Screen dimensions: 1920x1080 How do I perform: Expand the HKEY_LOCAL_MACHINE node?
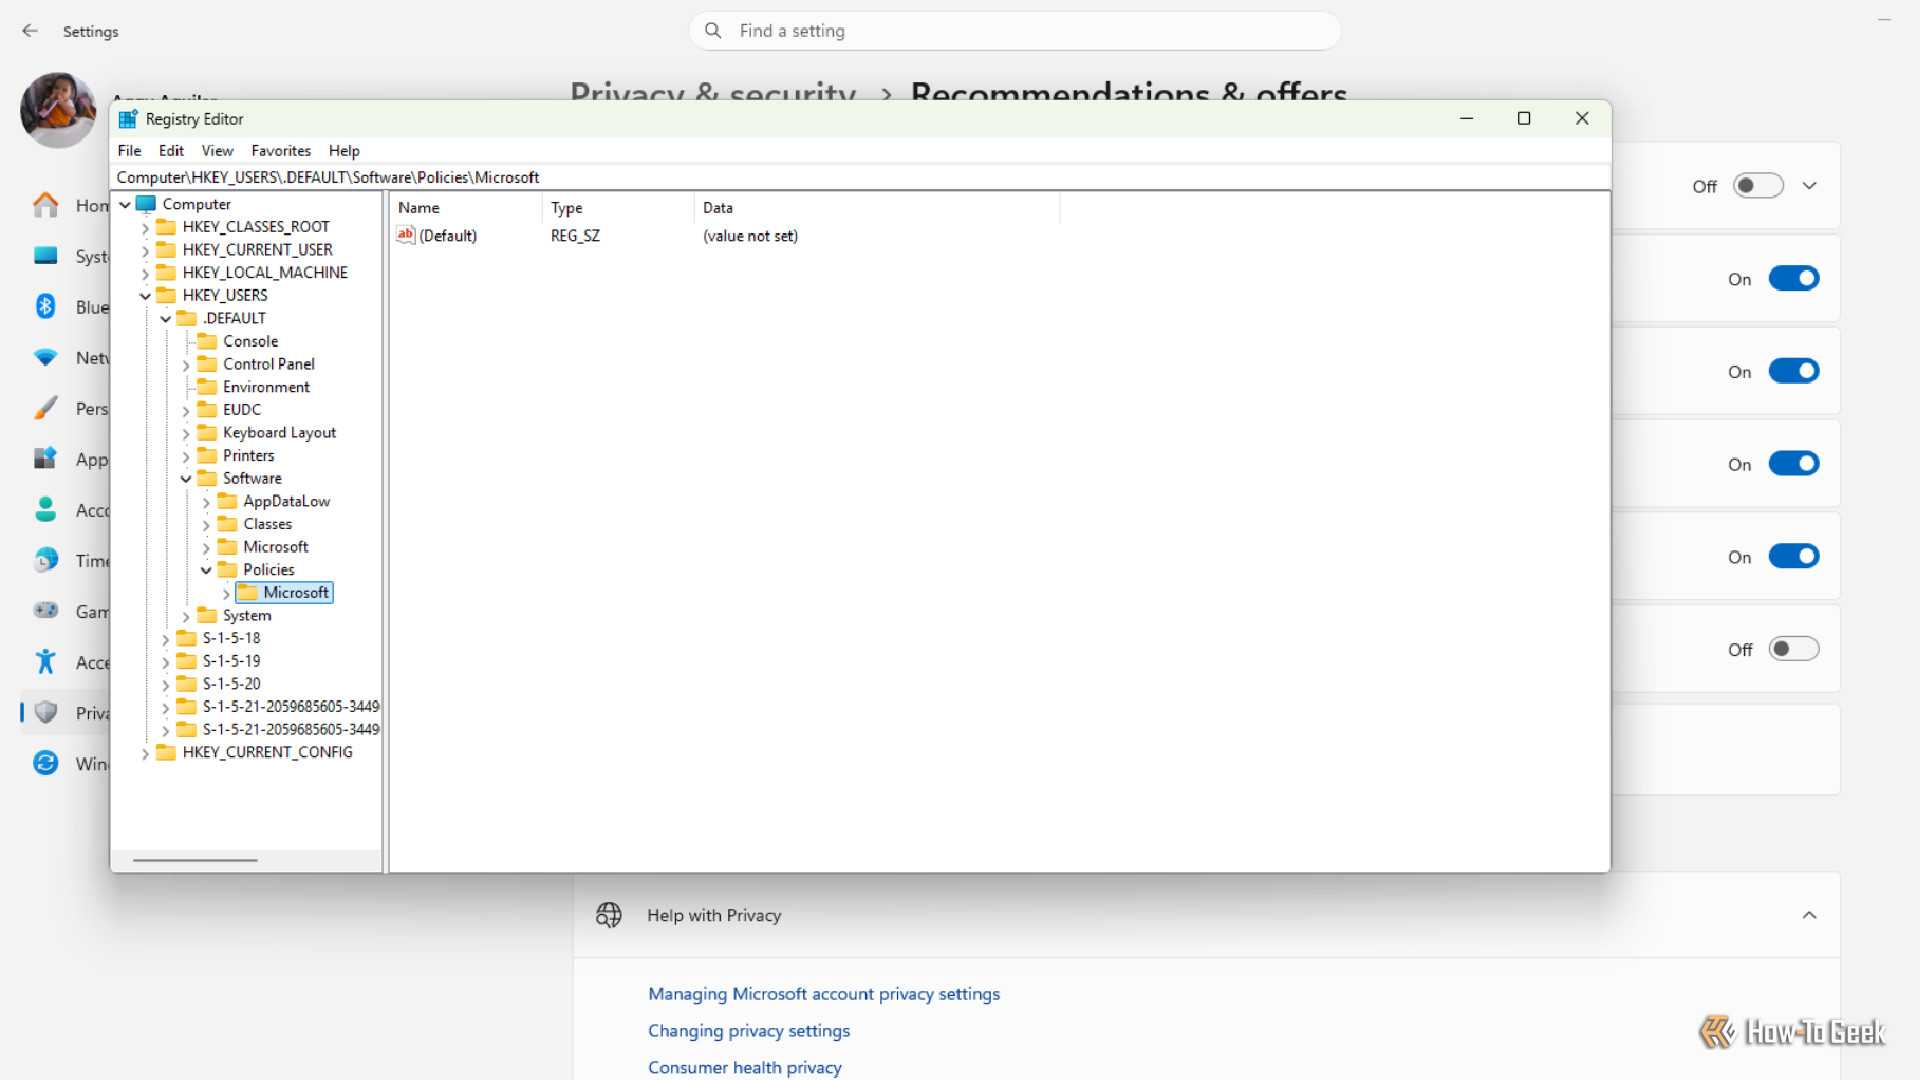[x=145, y=273]
